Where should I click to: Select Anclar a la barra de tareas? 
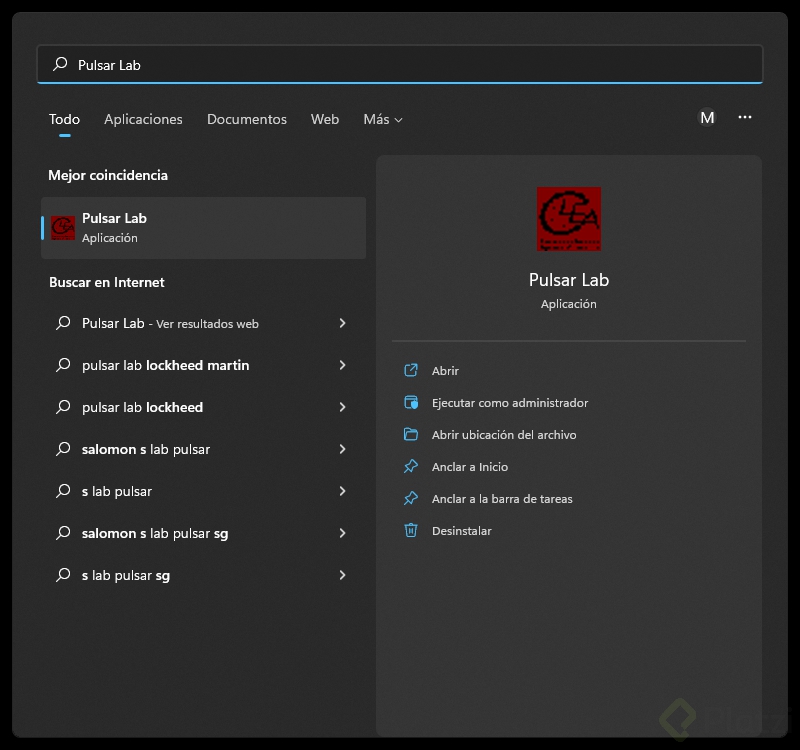[502, 499]
